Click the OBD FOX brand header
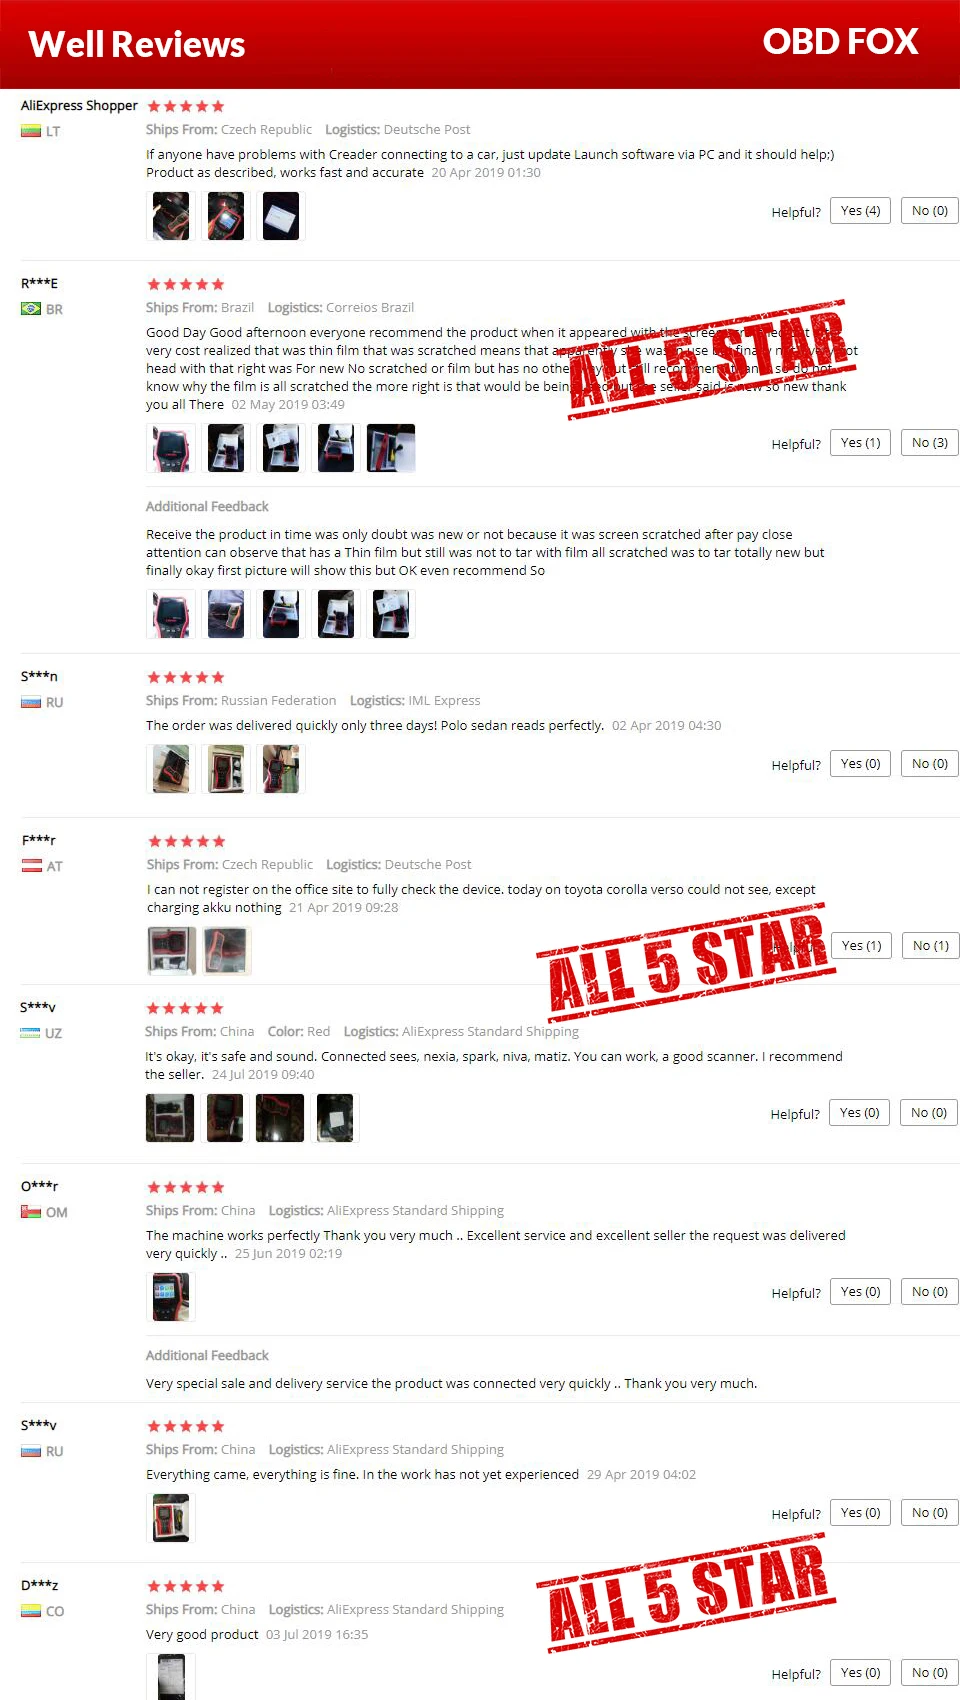The width and height of the screenshot is (960, 1700). point(840,42)
